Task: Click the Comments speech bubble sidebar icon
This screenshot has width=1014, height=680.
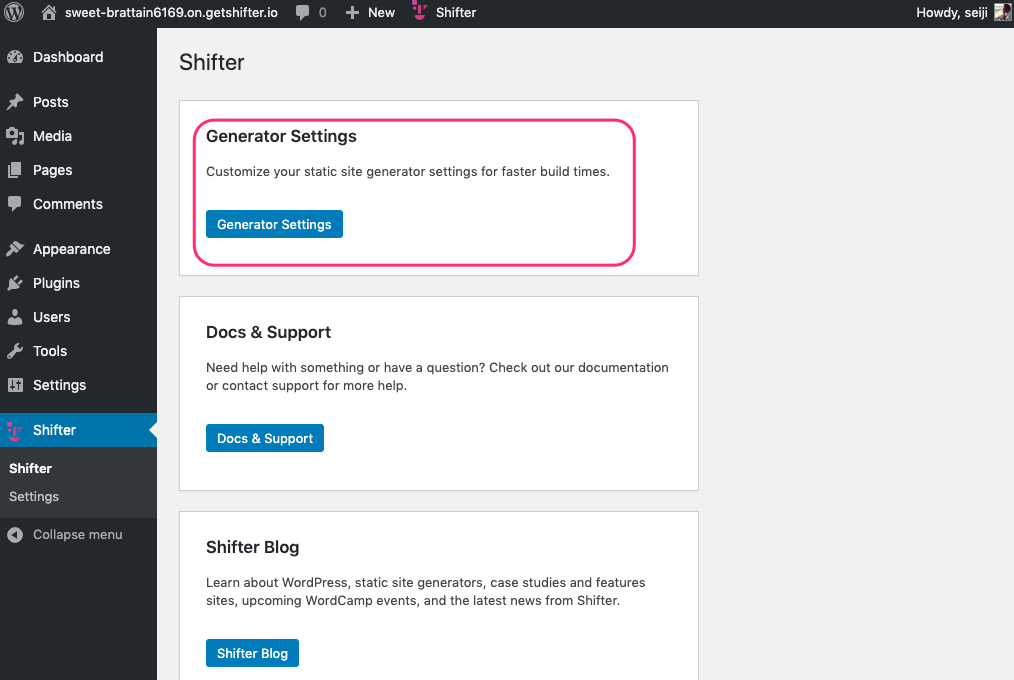Action: pos(15,204)
